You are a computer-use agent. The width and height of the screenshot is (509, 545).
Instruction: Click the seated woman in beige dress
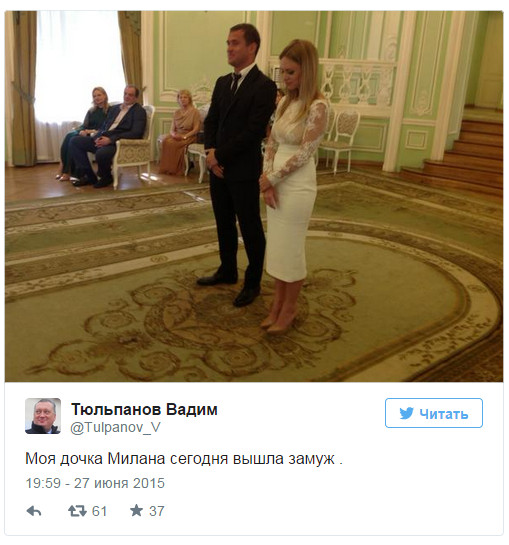click(180, 132)
